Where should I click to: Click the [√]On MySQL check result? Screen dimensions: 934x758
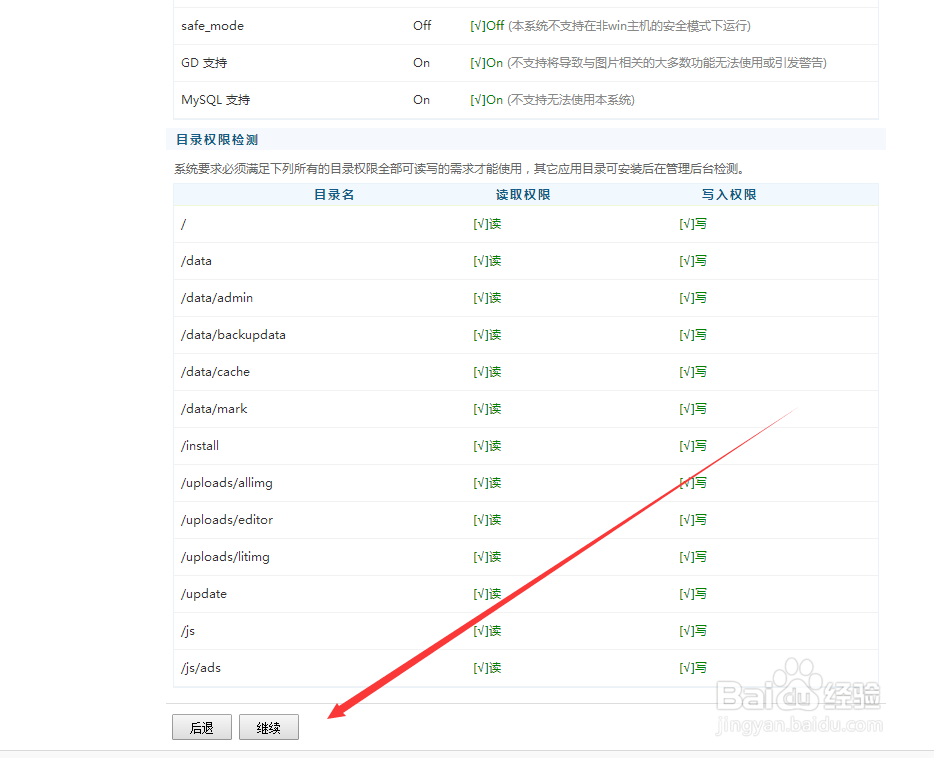(487, 99)
